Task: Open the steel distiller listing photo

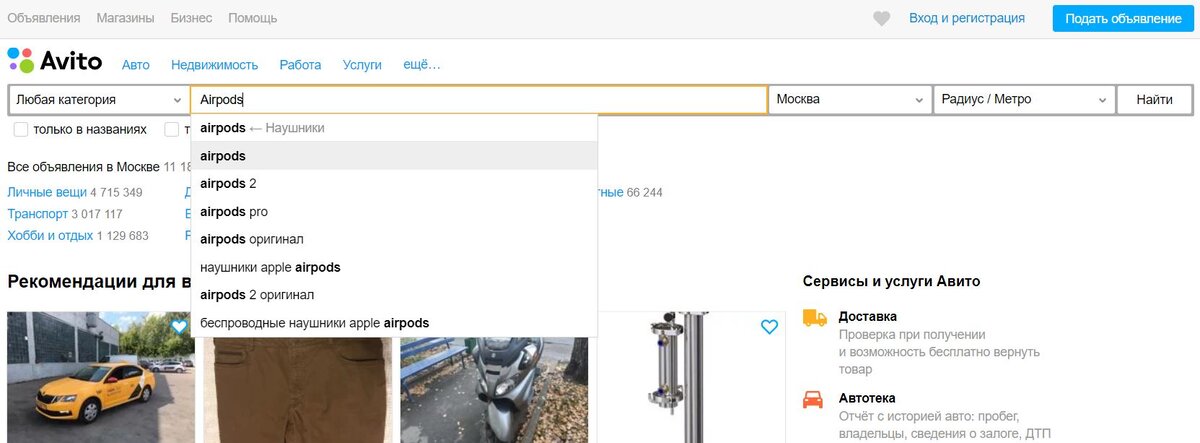Action: pyautogui.click(x=691, y=377)
